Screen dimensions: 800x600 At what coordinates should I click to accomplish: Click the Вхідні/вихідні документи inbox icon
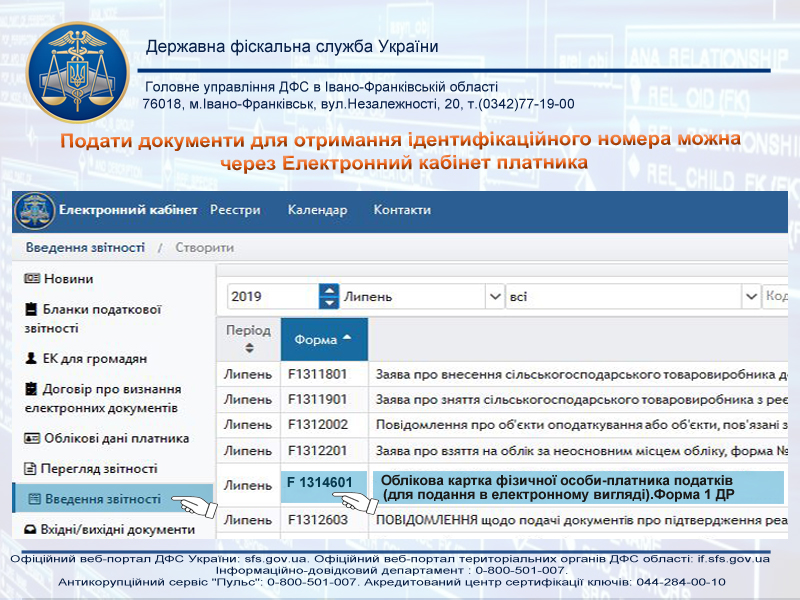[31, 530]
